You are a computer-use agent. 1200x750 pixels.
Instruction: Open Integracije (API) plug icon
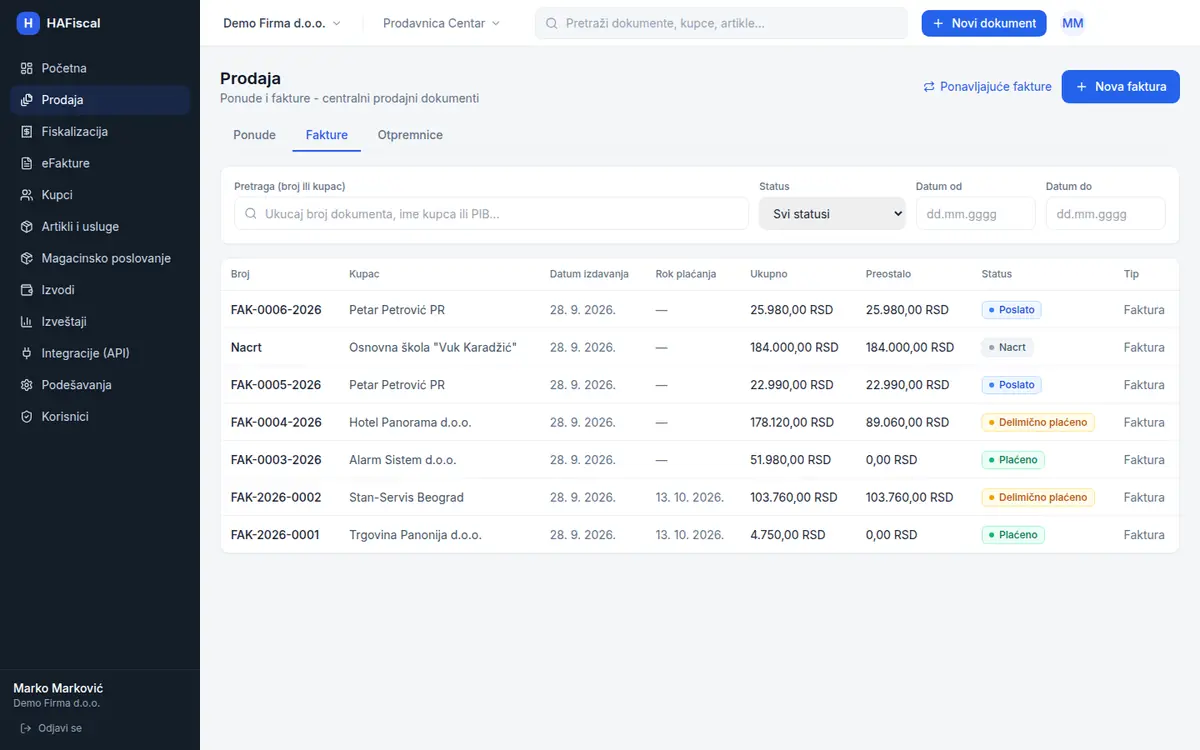pos(27,353)
